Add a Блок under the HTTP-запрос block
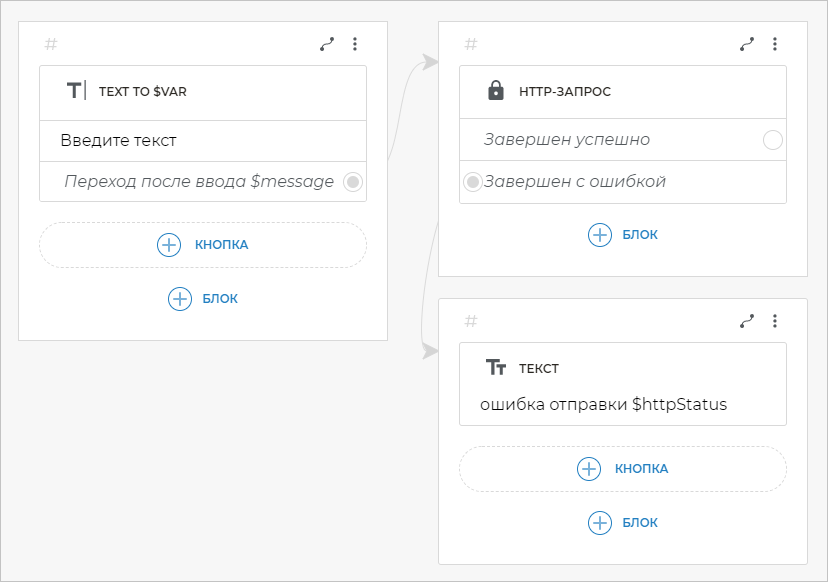Image resolution: width=828 pixels, height=582 pixels. click(x=623, y=235)
